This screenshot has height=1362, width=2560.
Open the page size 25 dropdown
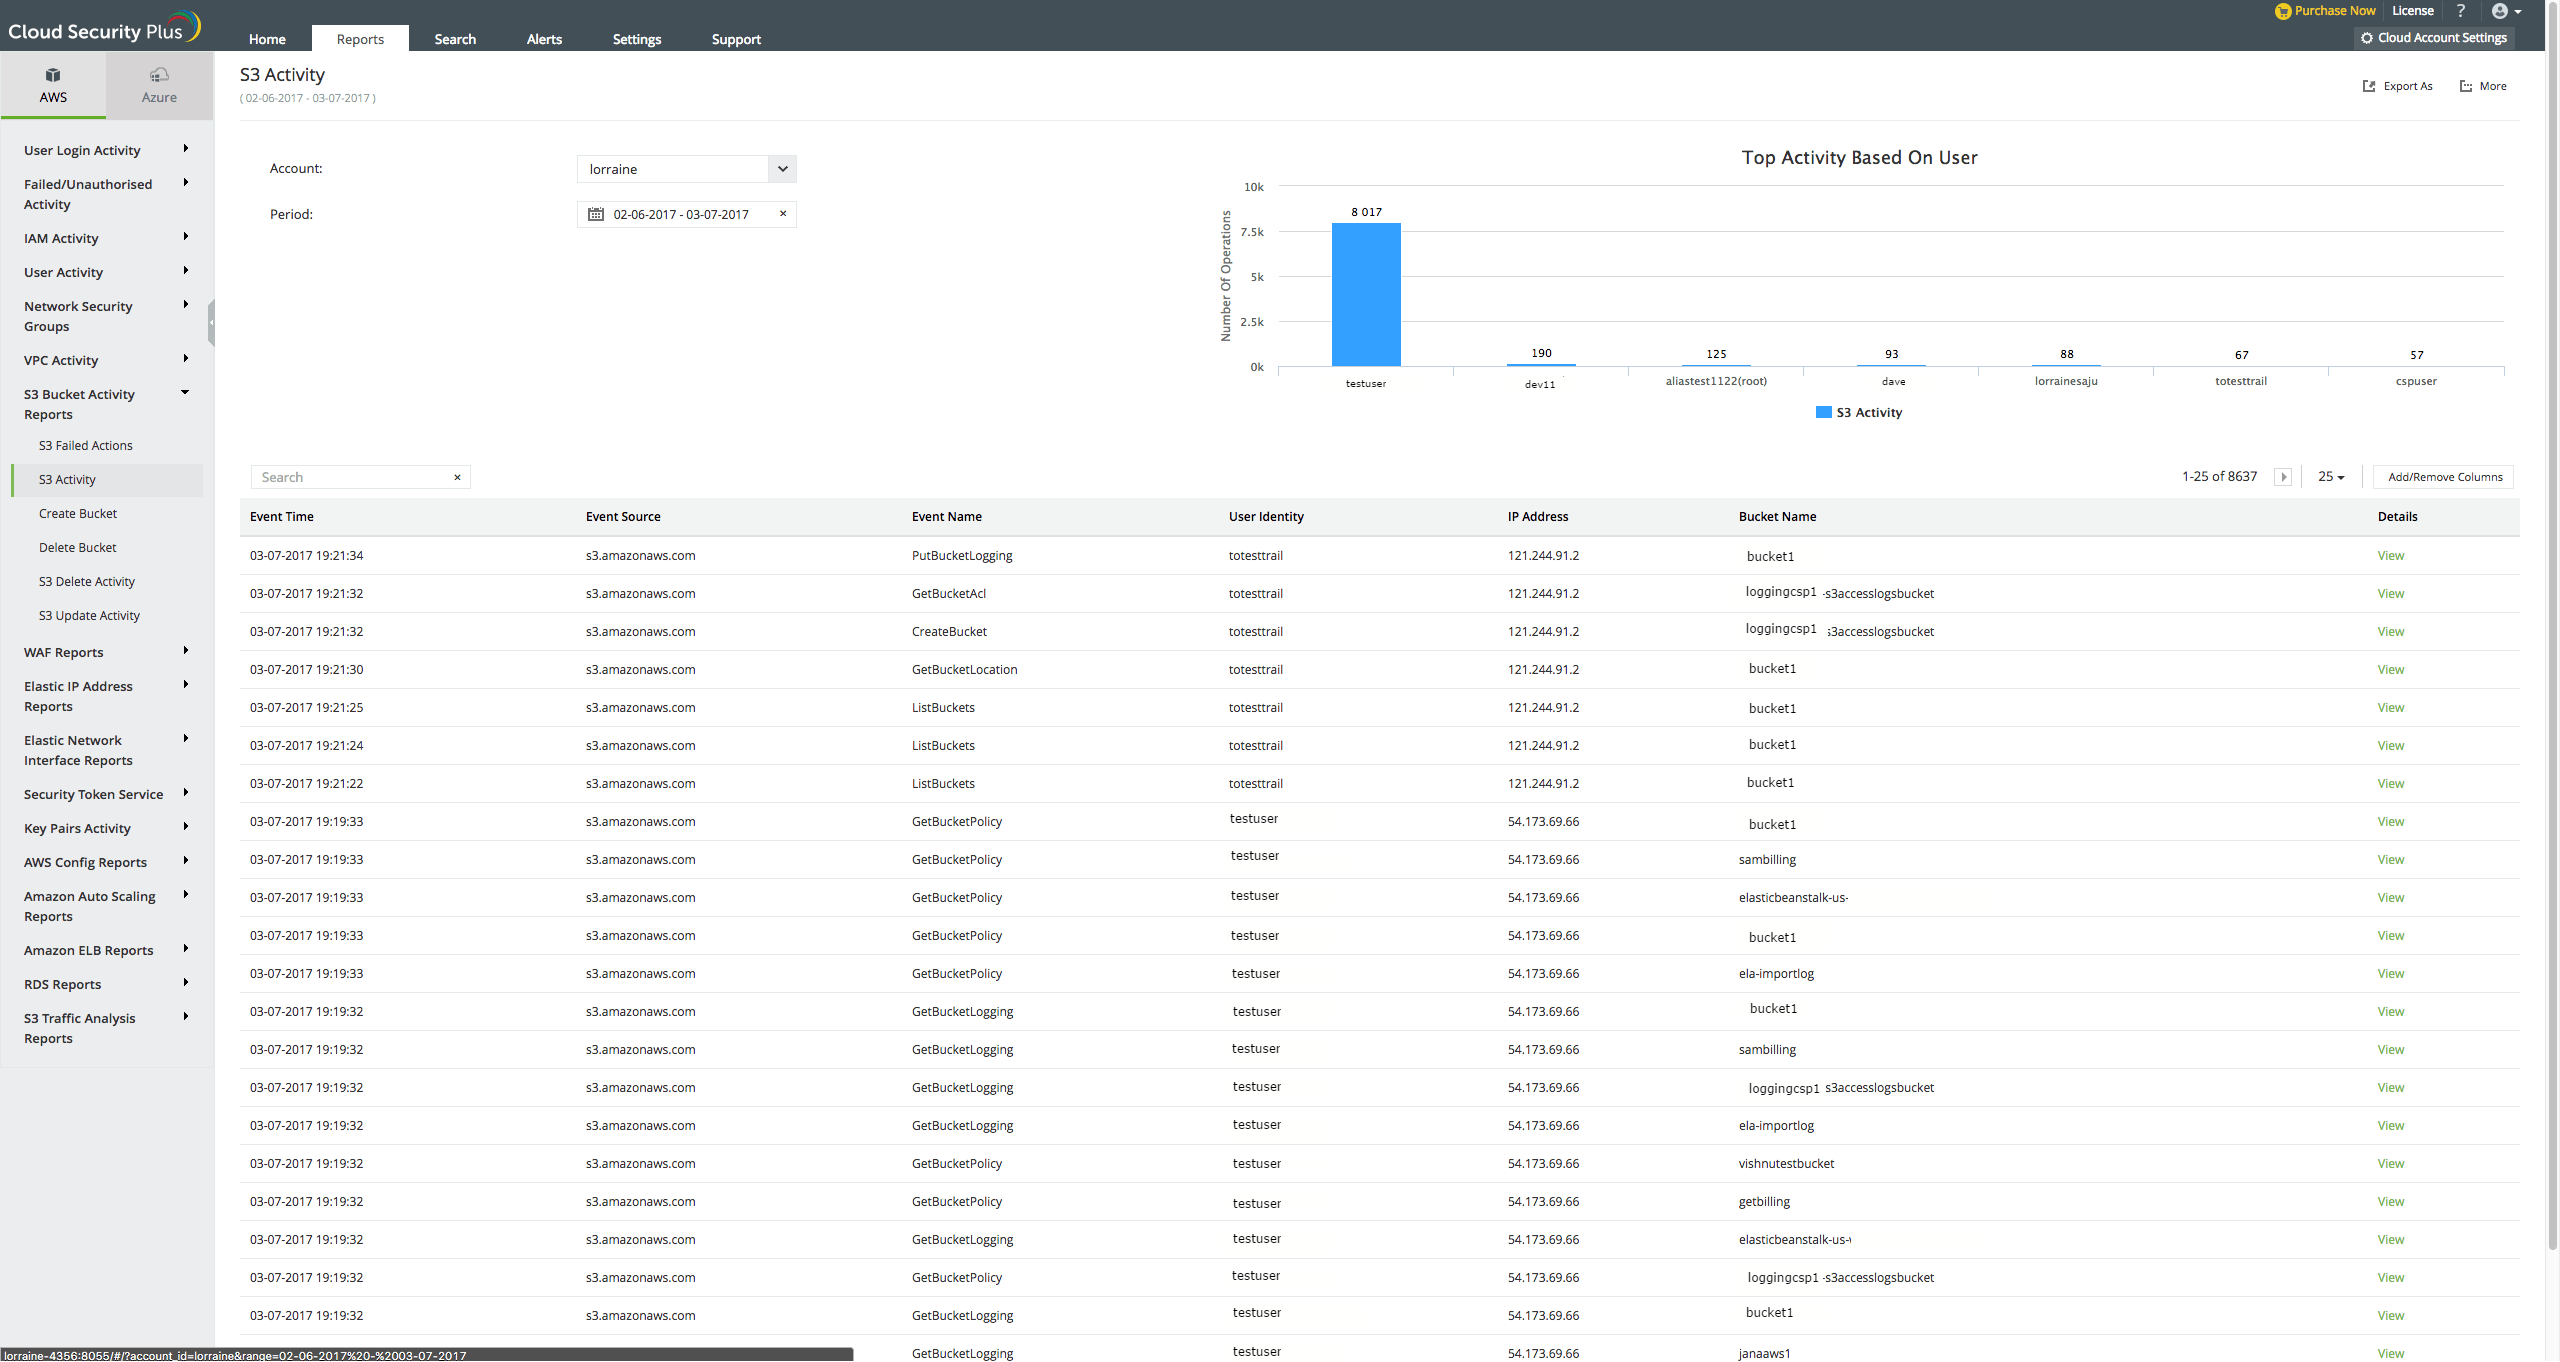pos(2331,476)
